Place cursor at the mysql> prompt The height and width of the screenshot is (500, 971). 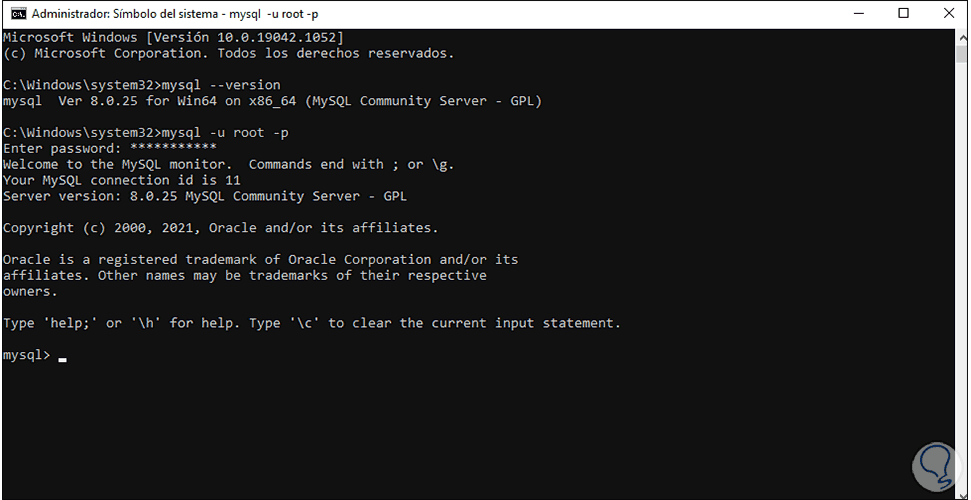tap(62, 356)
